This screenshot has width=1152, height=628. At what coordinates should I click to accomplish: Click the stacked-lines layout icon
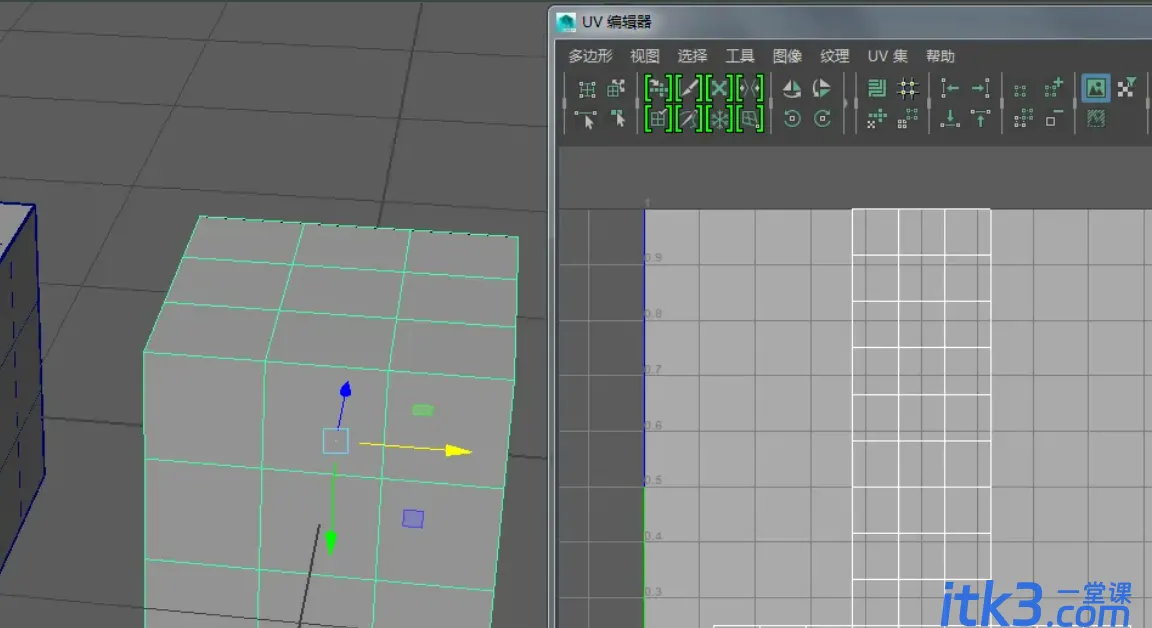pyautogui.click(x=876, y=88)
